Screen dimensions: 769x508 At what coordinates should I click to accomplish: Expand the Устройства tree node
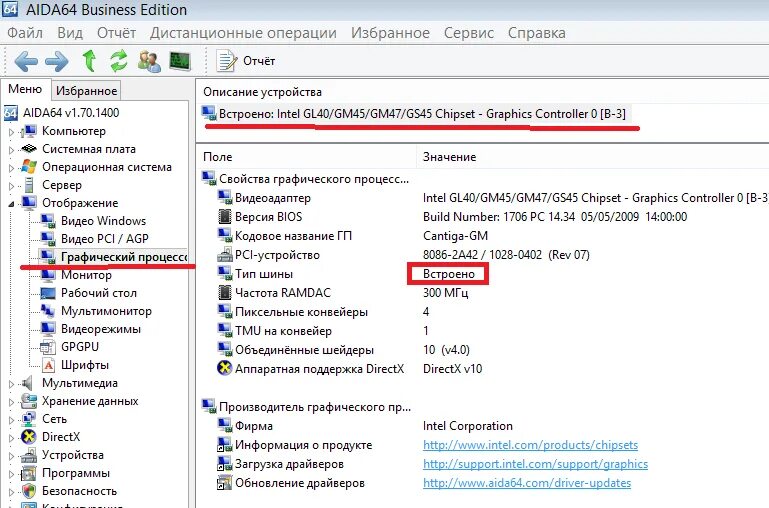[11, 456]
